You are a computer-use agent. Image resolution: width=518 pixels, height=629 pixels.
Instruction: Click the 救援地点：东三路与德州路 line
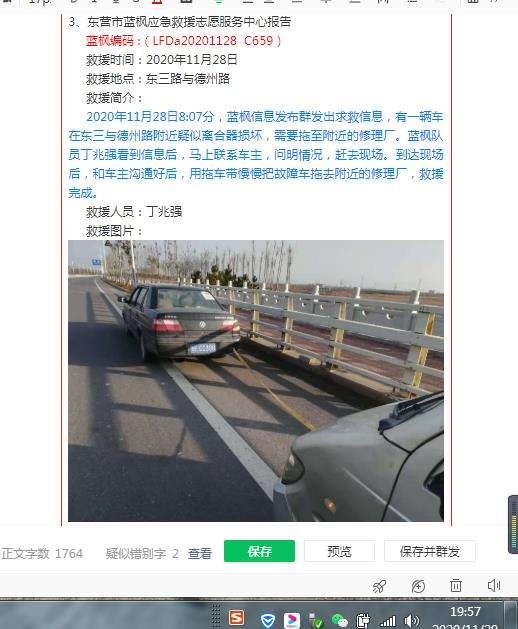point(158,79)
